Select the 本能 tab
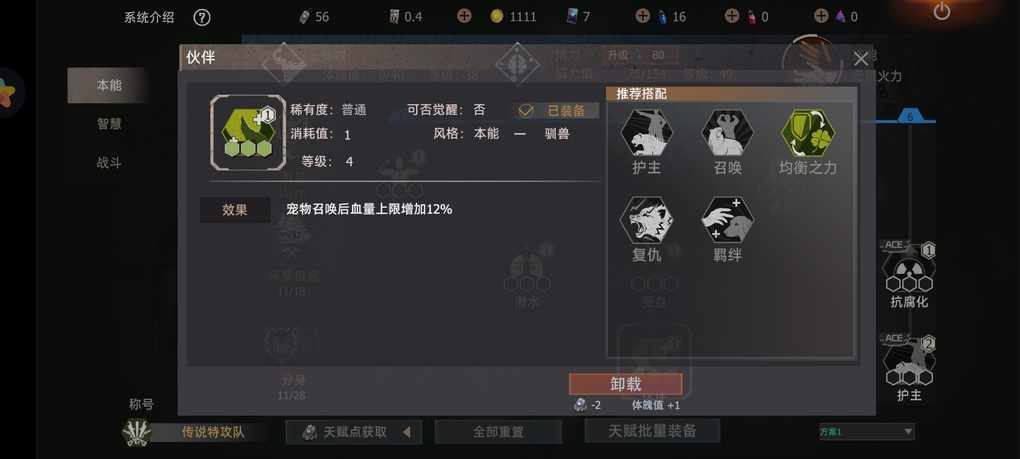This screenshot has height=459, width=1020. click(x=107, y=85)
